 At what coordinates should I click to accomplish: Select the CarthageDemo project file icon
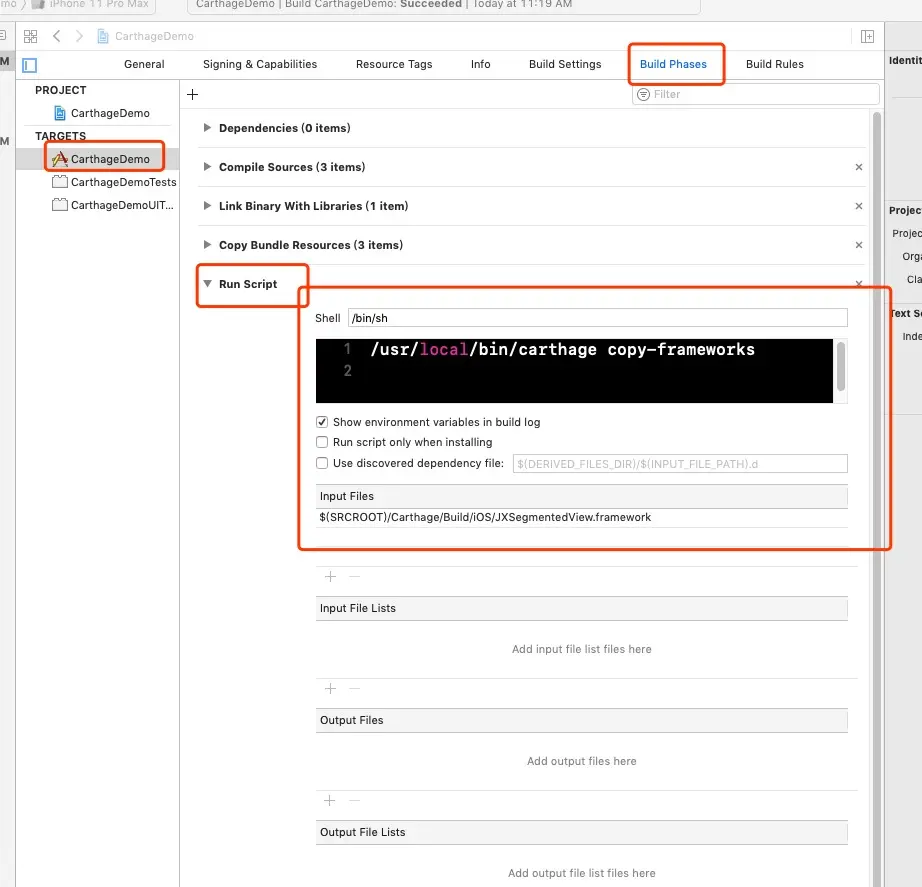pos(59,113)
